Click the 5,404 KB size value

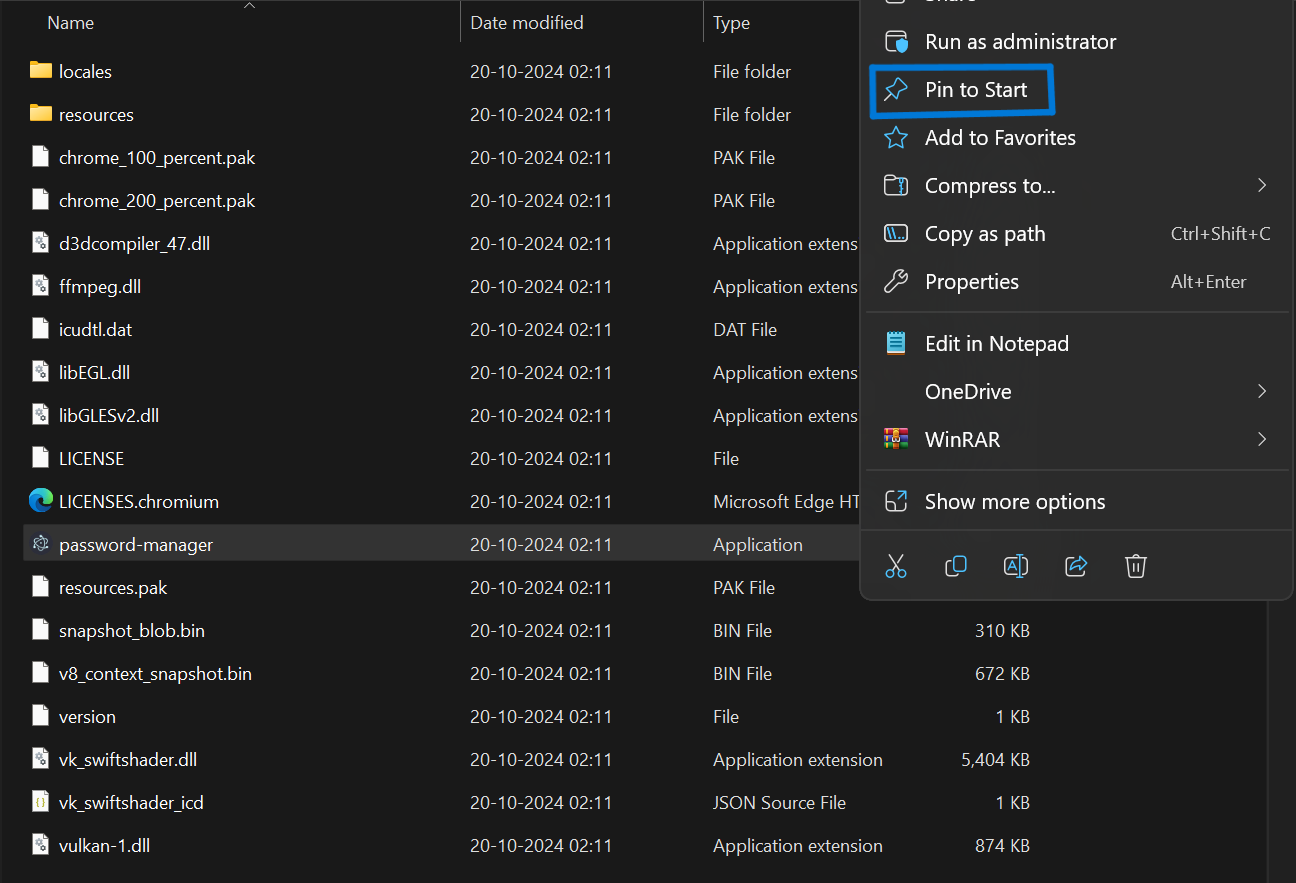pyautogui.click(x=995, y=760)
